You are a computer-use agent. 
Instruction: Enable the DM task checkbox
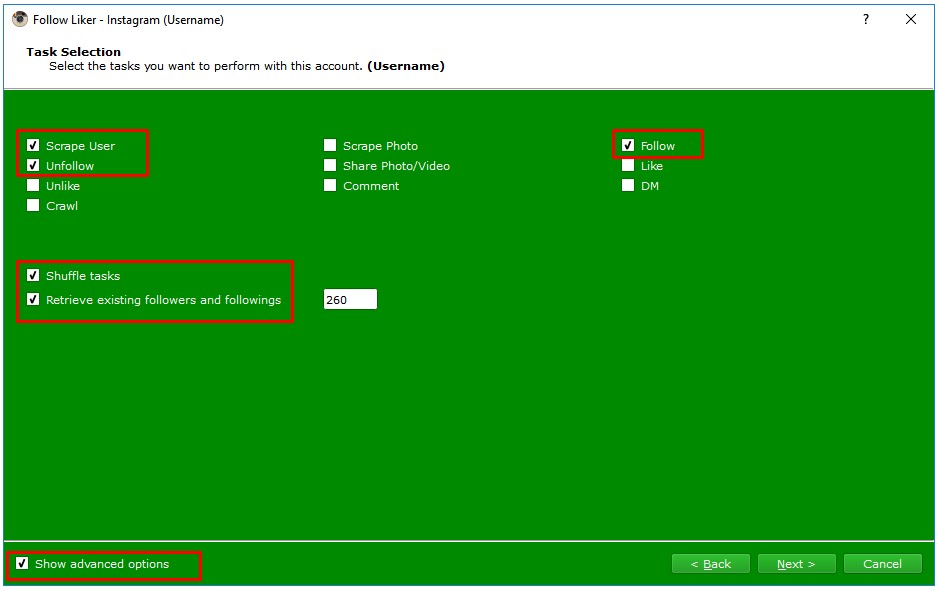click(x=628, y=186)
